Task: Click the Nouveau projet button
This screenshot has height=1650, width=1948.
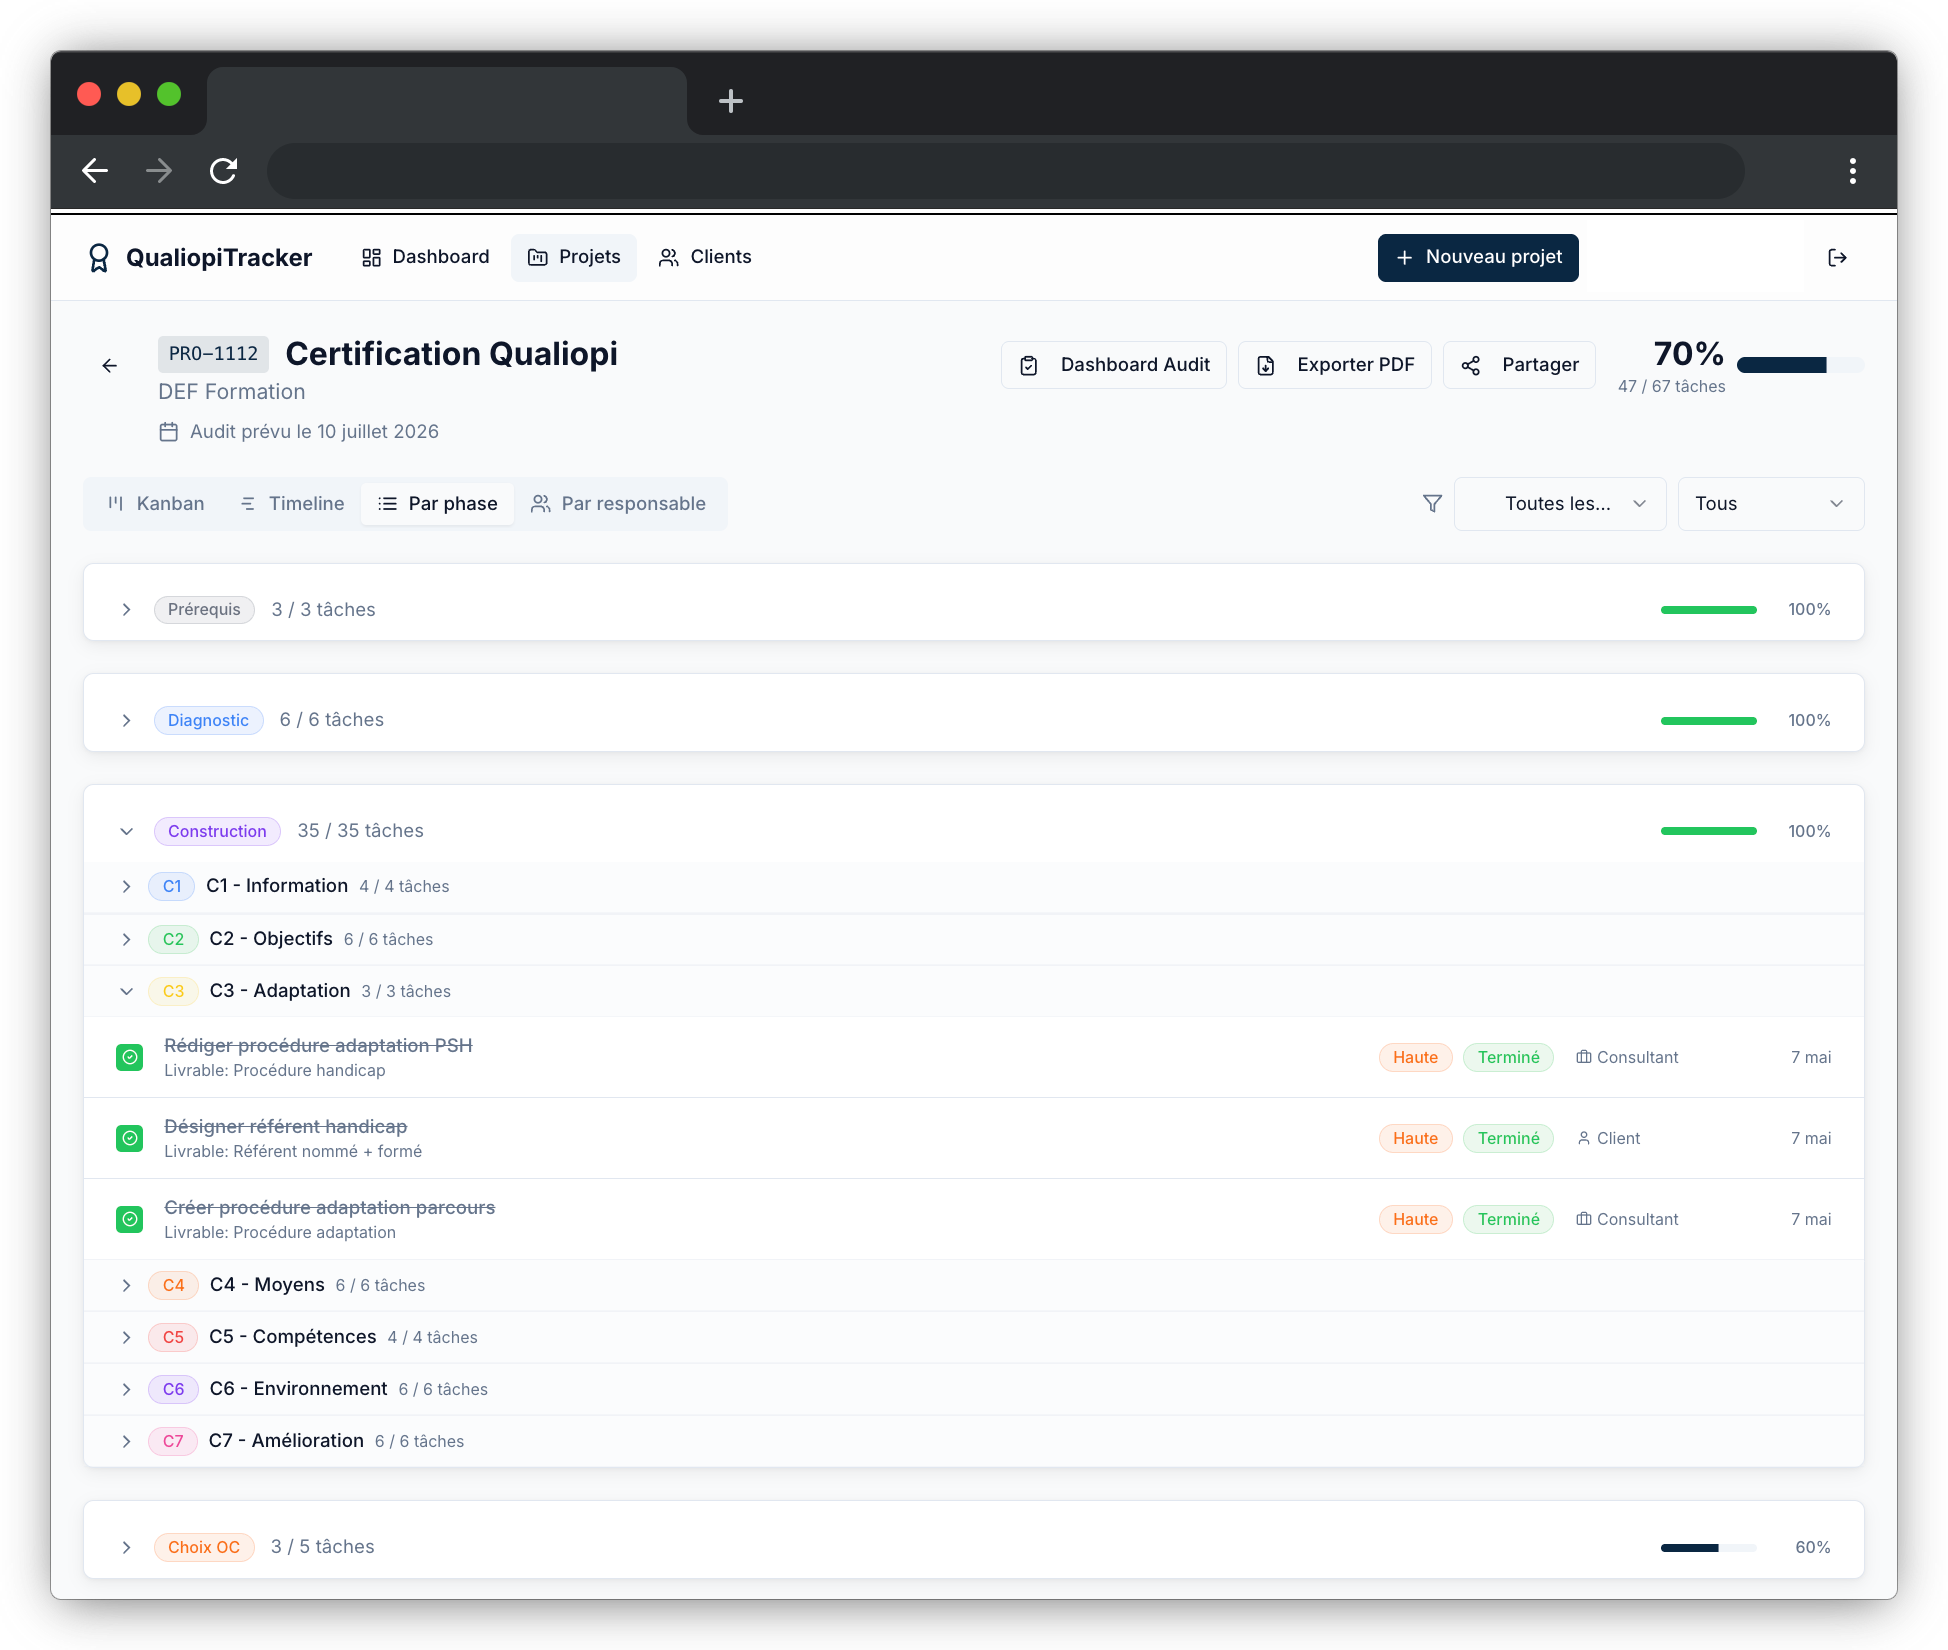Action: (x=1477, y=258)
